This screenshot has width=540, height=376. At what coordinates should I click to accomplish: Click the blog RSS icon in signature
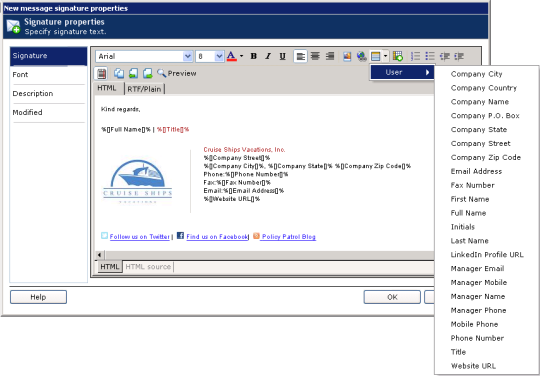[256, 236]
